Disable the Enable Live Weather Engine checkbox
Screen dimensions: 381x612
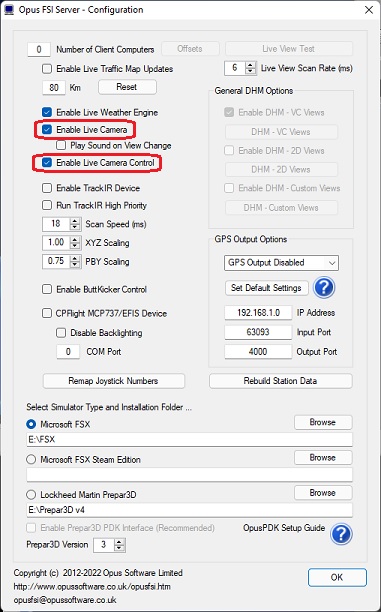coord(47,112)
